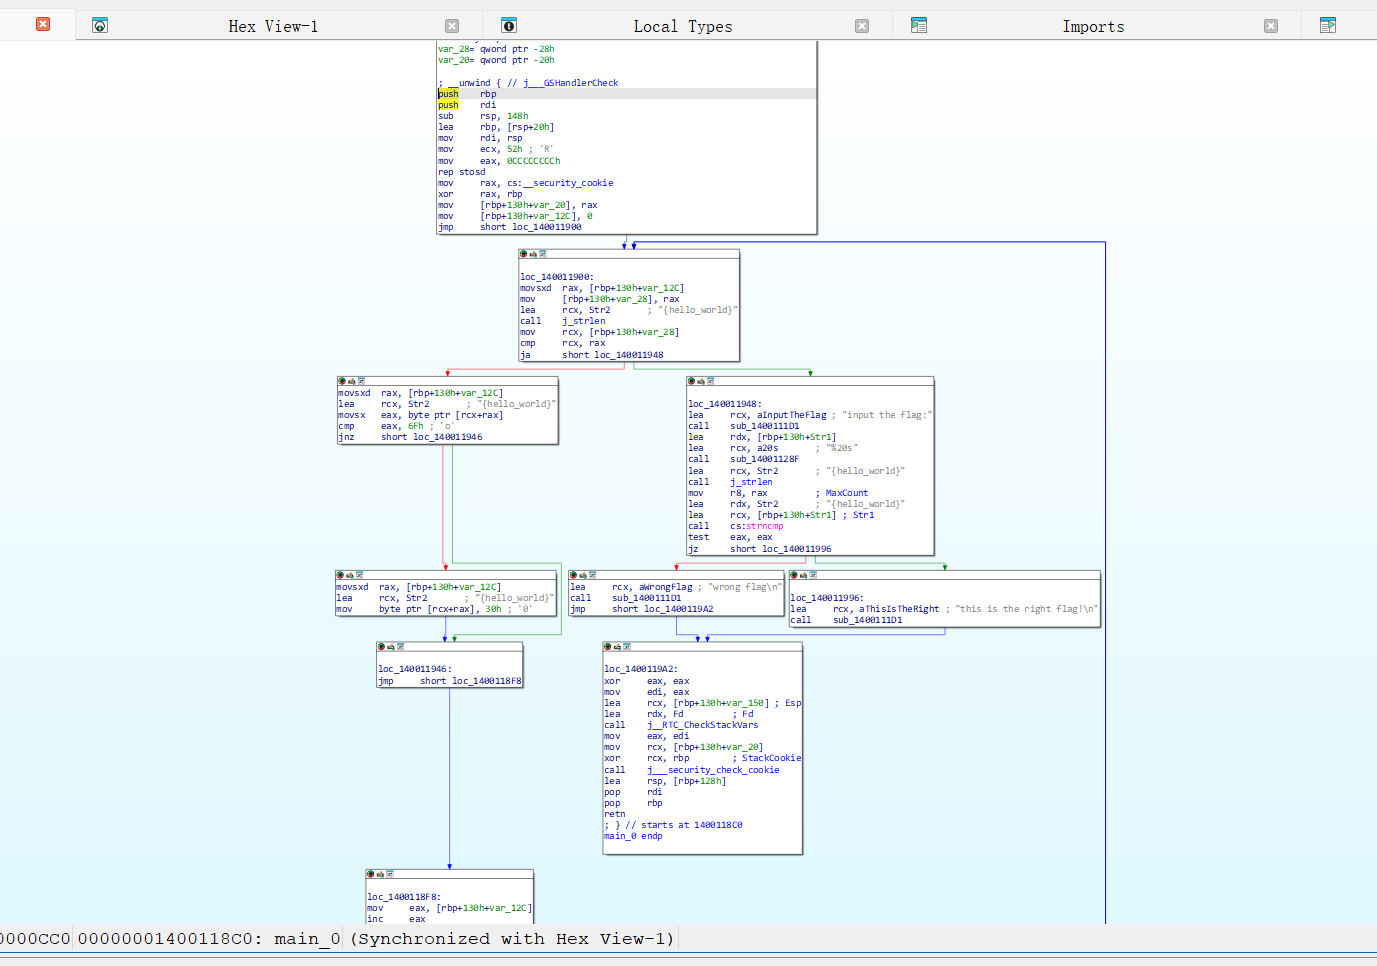Image resolution: width=1377 pixels, height=966 pixels.
Task: Click the strncmp call in loc_140011948
Action: pos(764,526)
